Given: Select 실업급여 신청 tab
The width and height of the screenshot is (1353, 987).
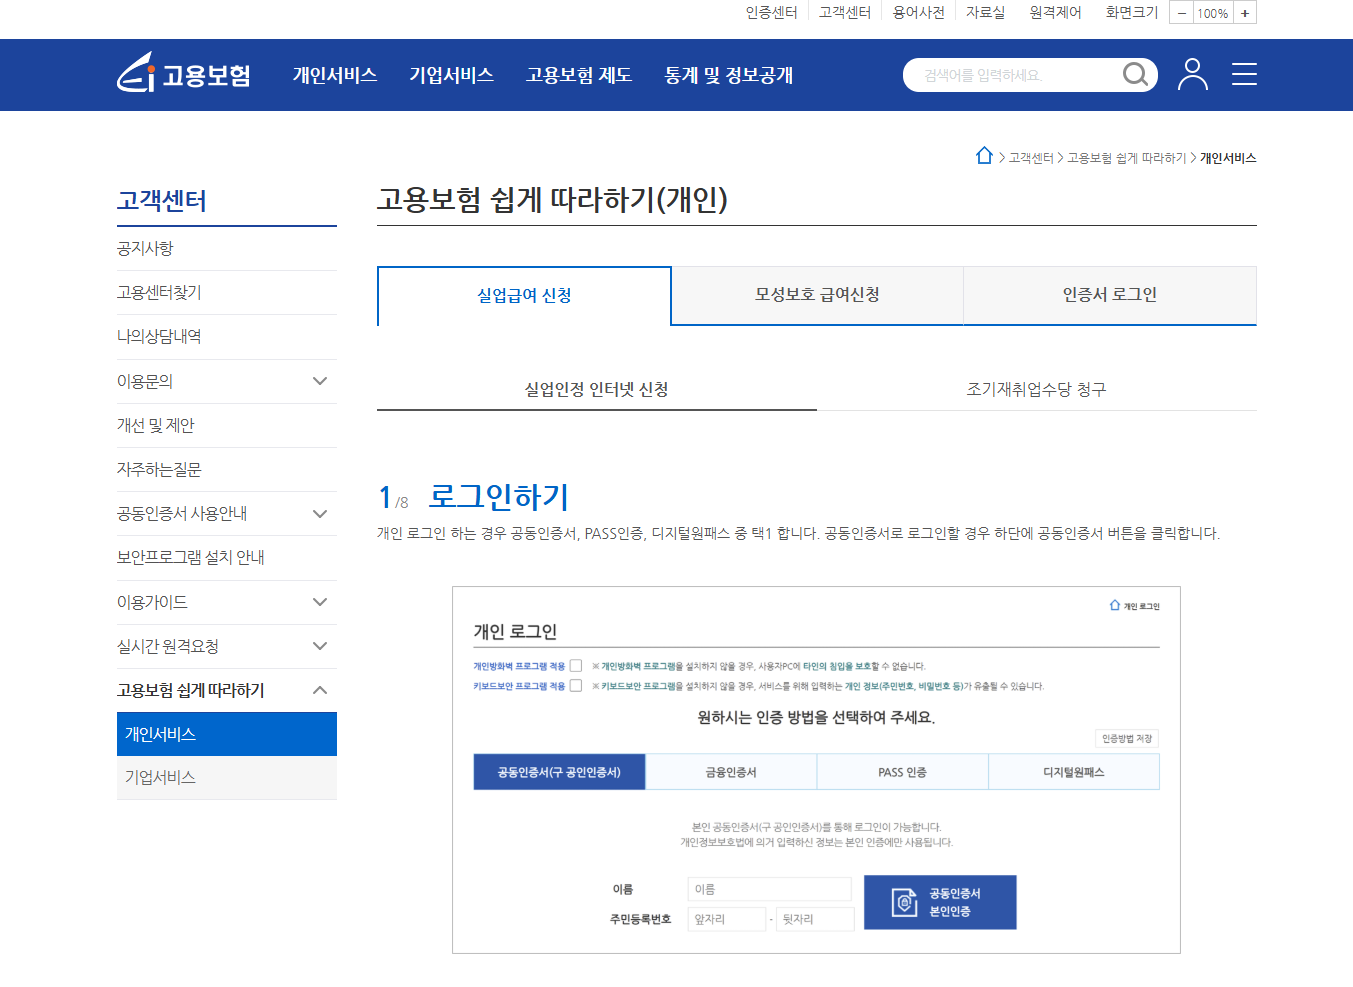Looking at the screenshot, I should (x=524, y=296).
